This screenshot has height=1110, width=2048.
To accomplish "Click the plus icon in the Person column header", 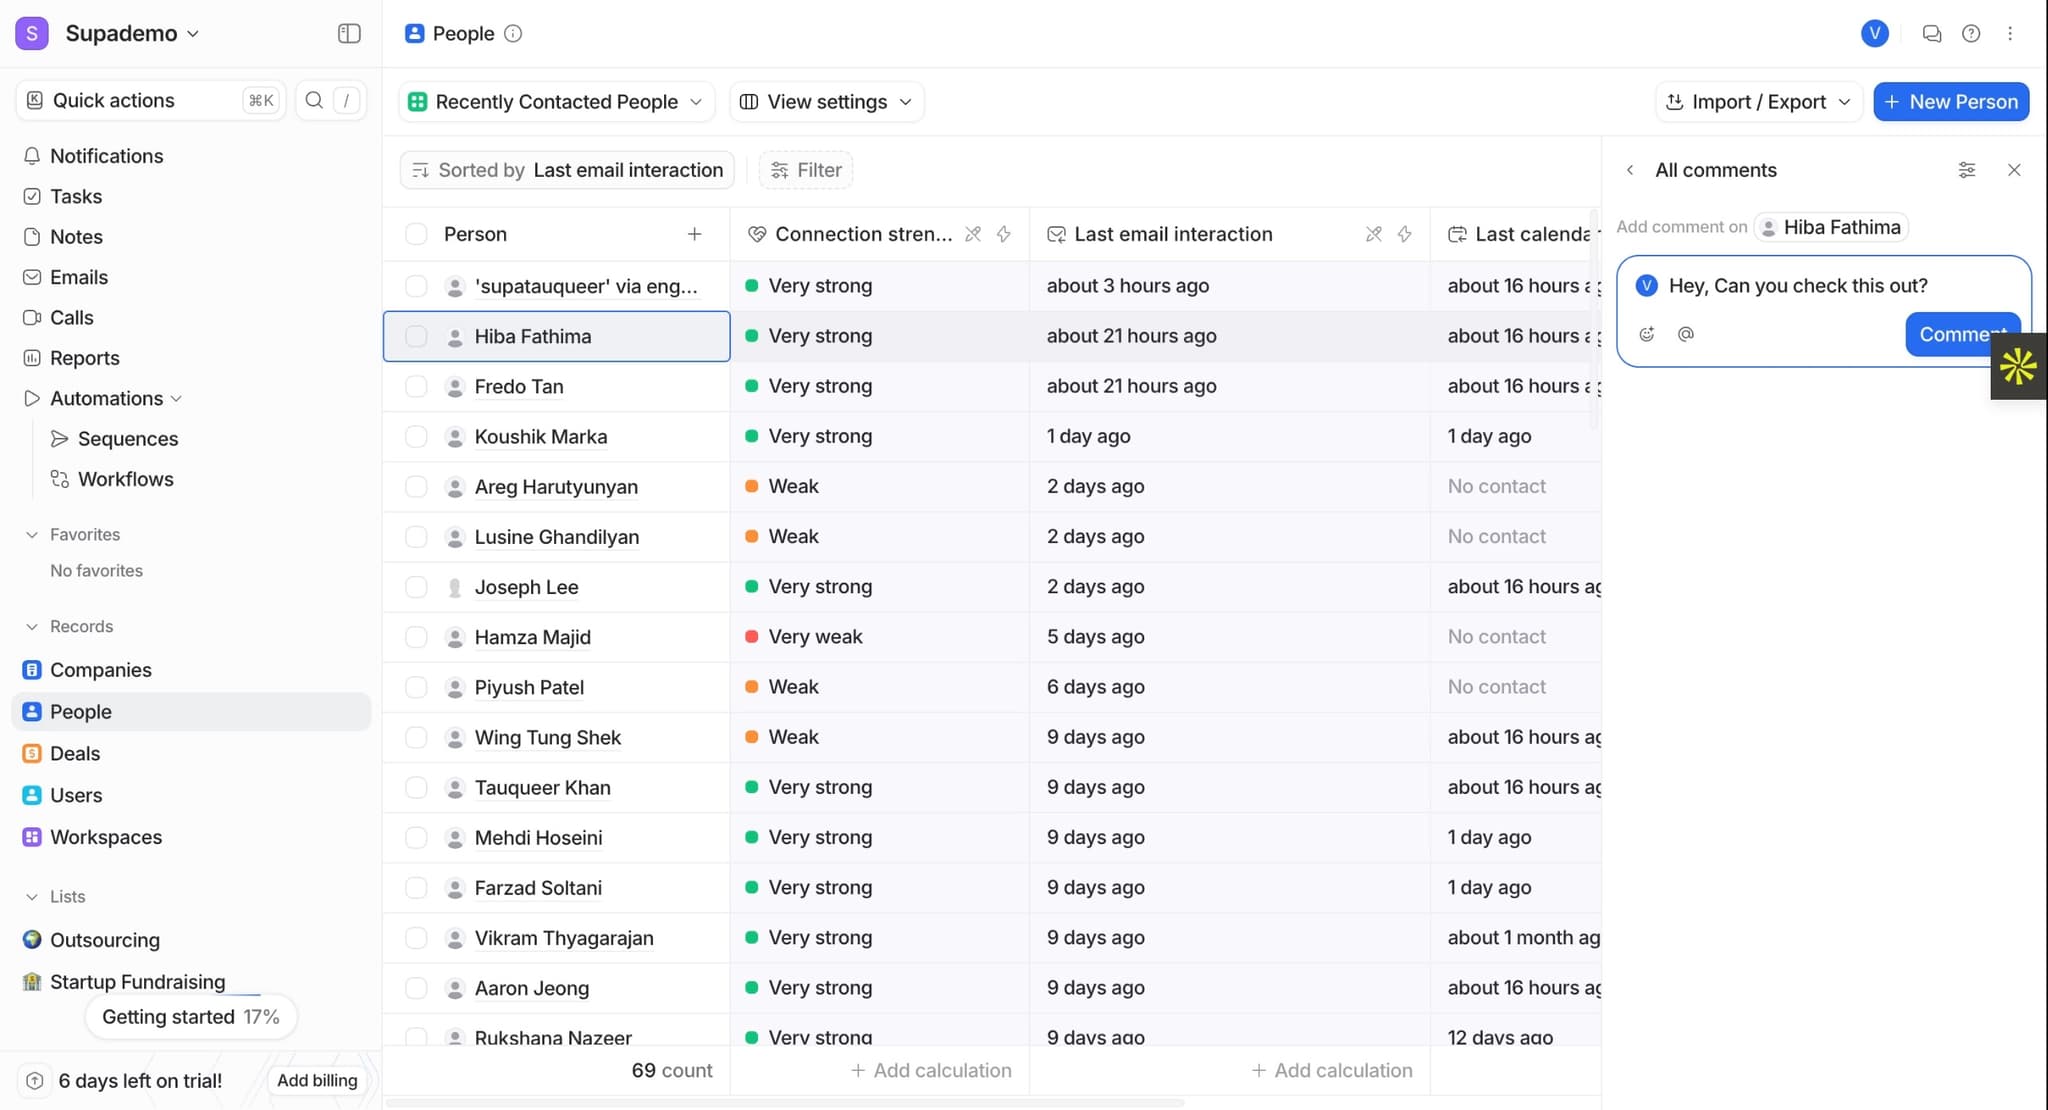I will [694, 234].
